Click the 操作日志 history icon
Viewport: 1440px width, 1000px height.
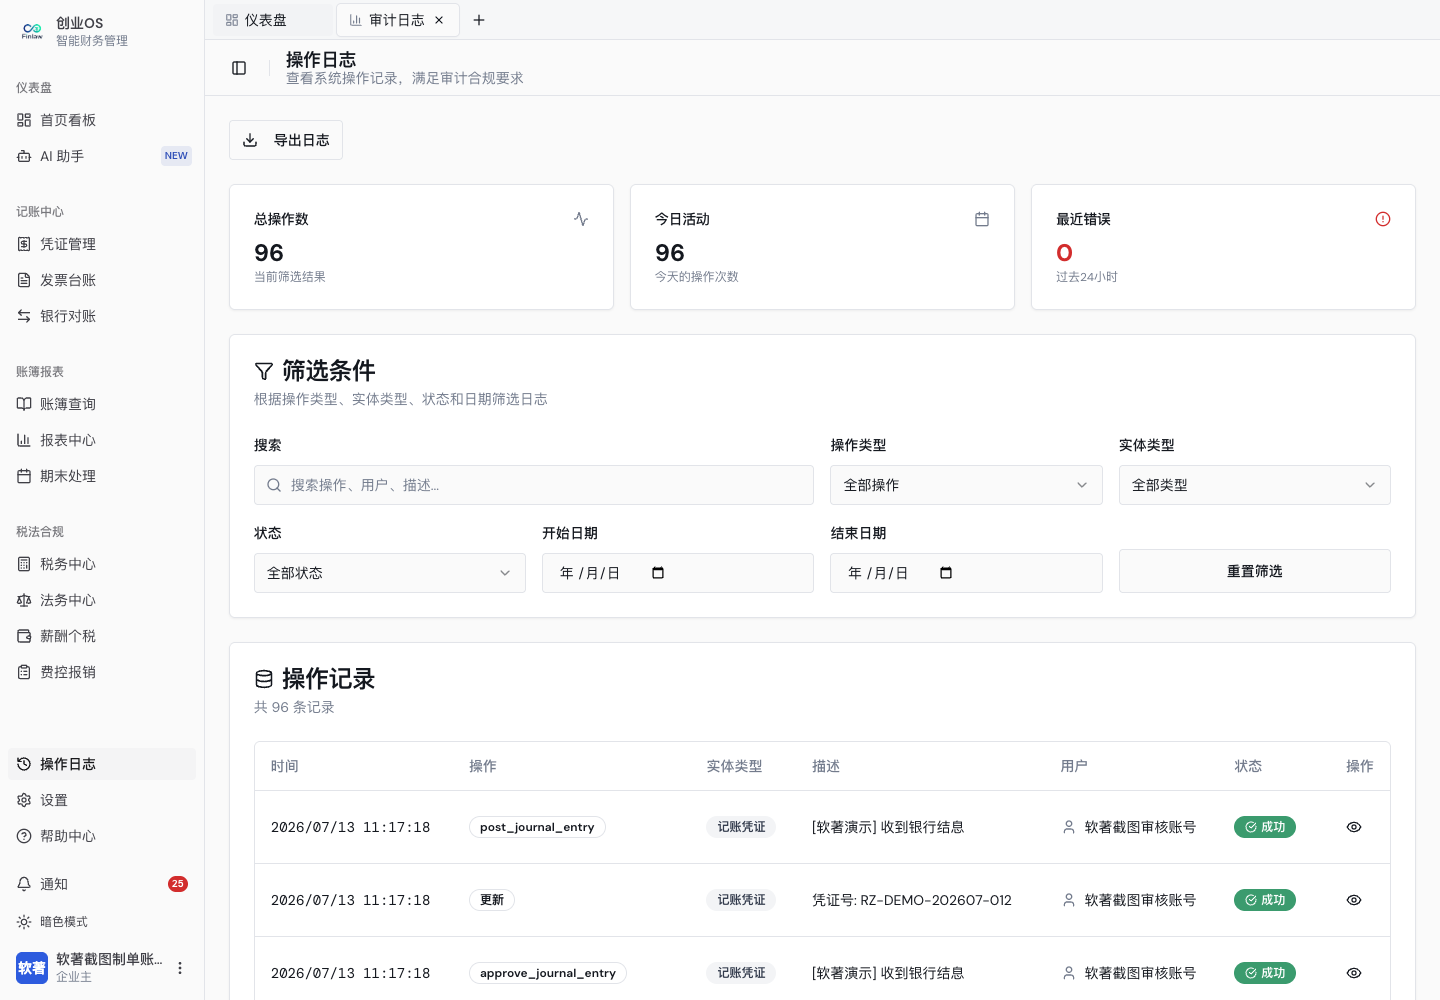24,764
